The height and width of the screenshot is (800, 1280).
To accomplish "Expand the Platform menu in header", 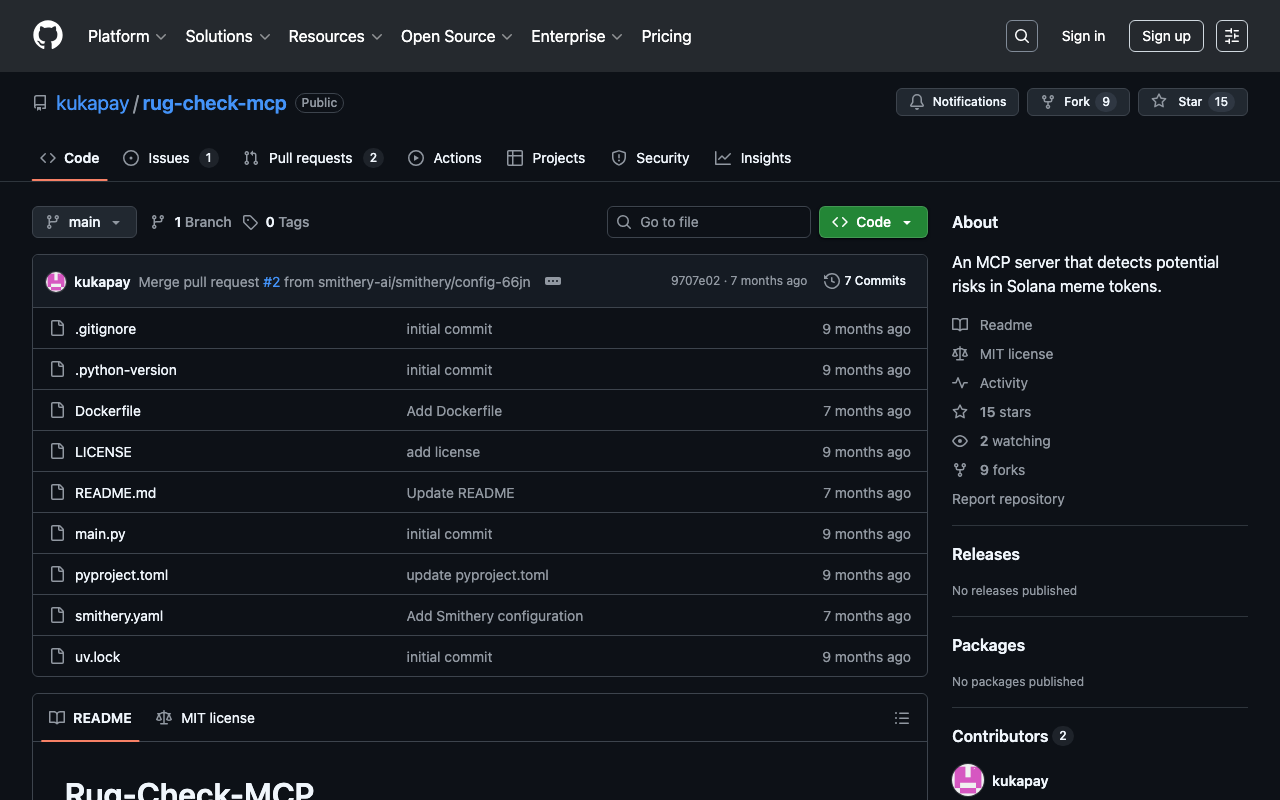I will tap(127, 36).
